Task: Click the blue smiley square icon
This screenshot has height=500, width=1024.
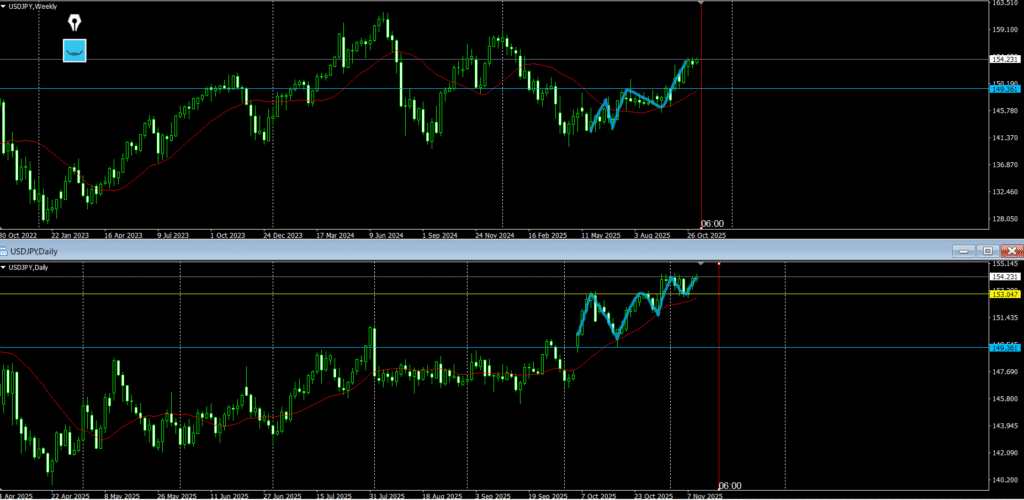Action: tap(75, 50)
